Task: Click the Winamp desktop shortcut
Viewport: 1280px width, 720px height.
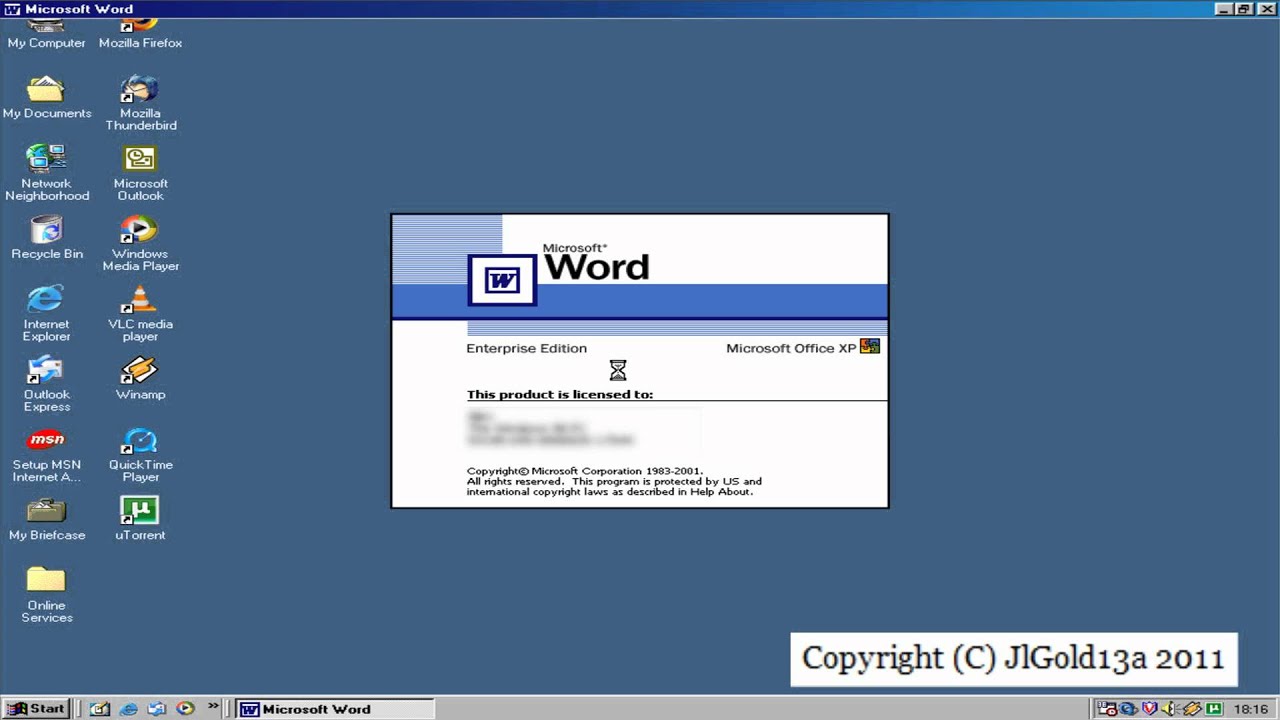Action: click(140, 378)
